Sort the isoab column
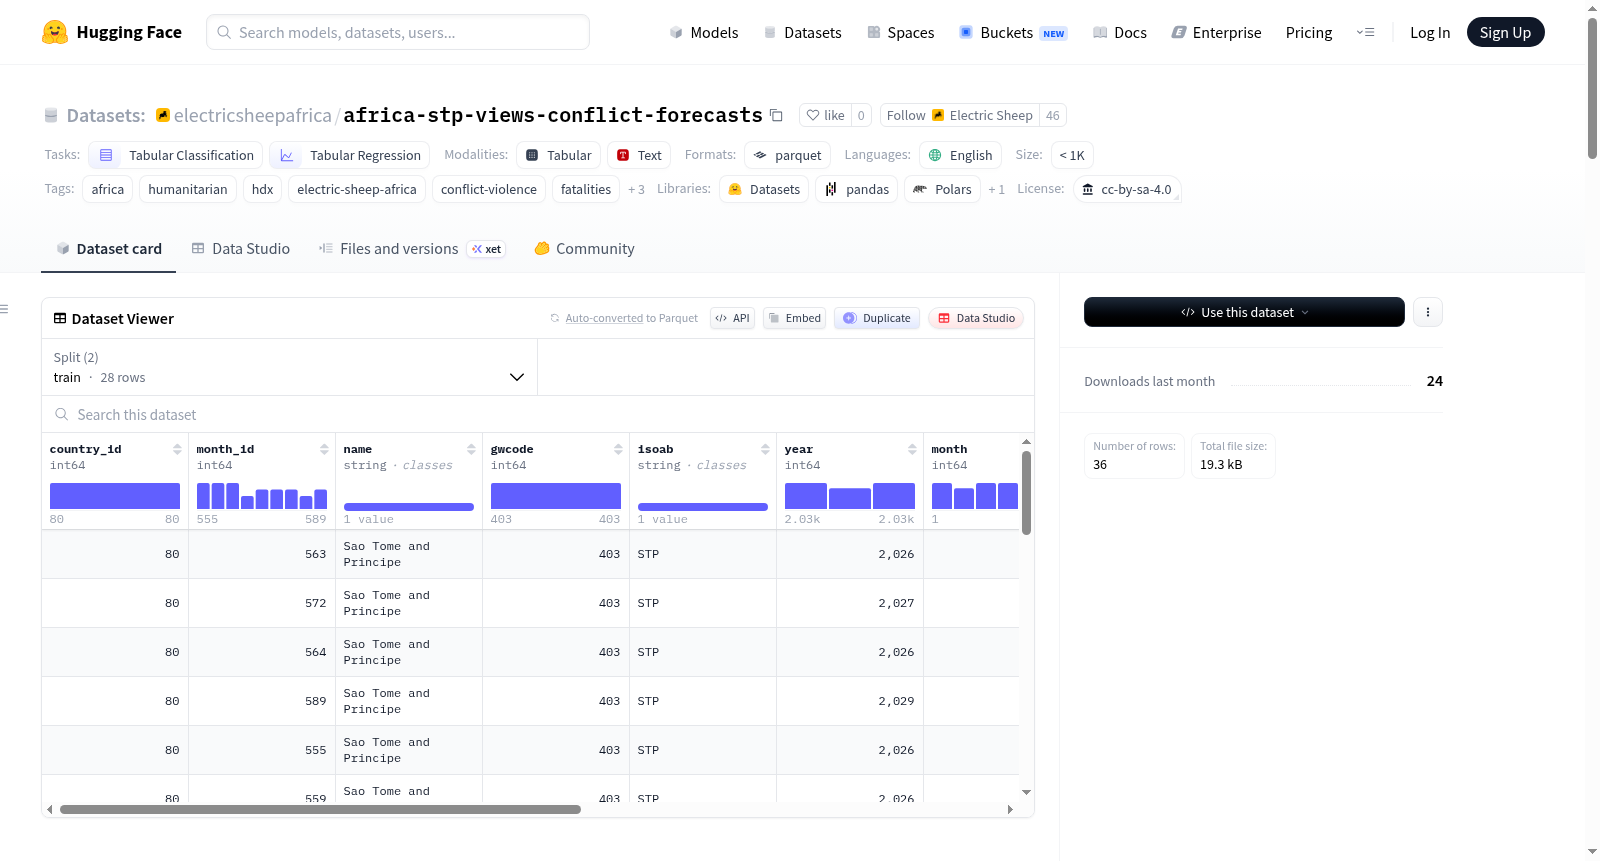The height and width of the screenshot is (861, 1600). (x=765, y=449)
